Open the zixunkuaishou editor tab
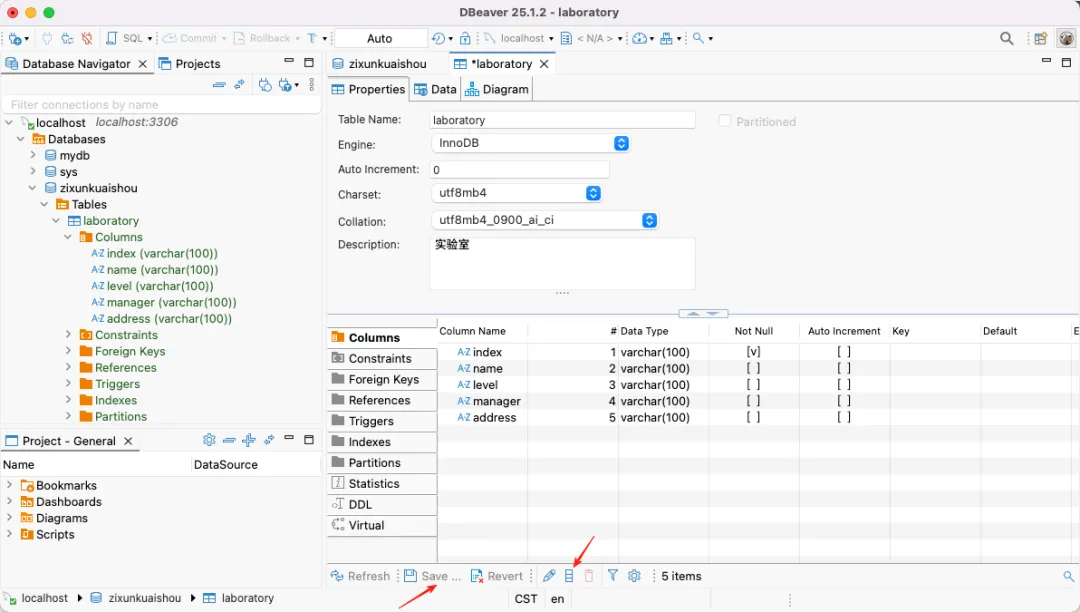Image resolution: width=1080 pixels, height=612 pixels. [x=380, y=64]
